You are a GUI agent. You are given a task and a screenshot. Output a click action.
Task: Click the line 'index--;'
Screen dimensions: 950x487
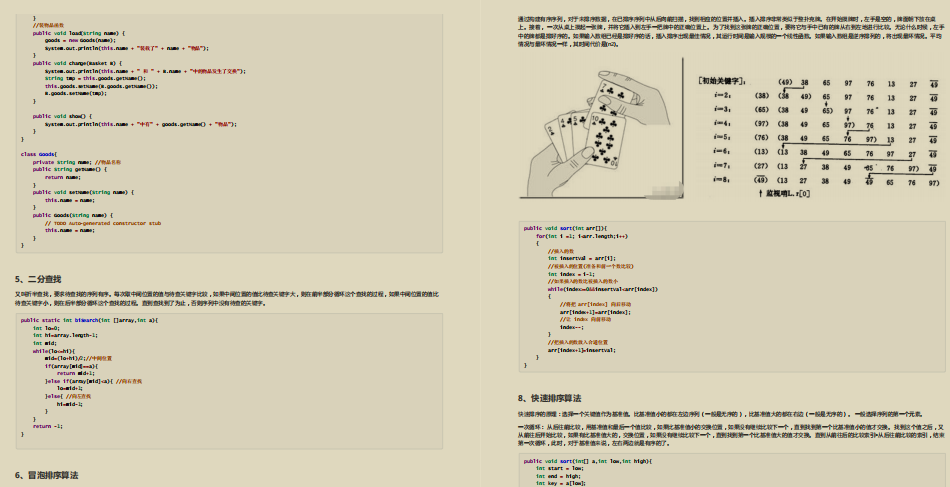572,328
